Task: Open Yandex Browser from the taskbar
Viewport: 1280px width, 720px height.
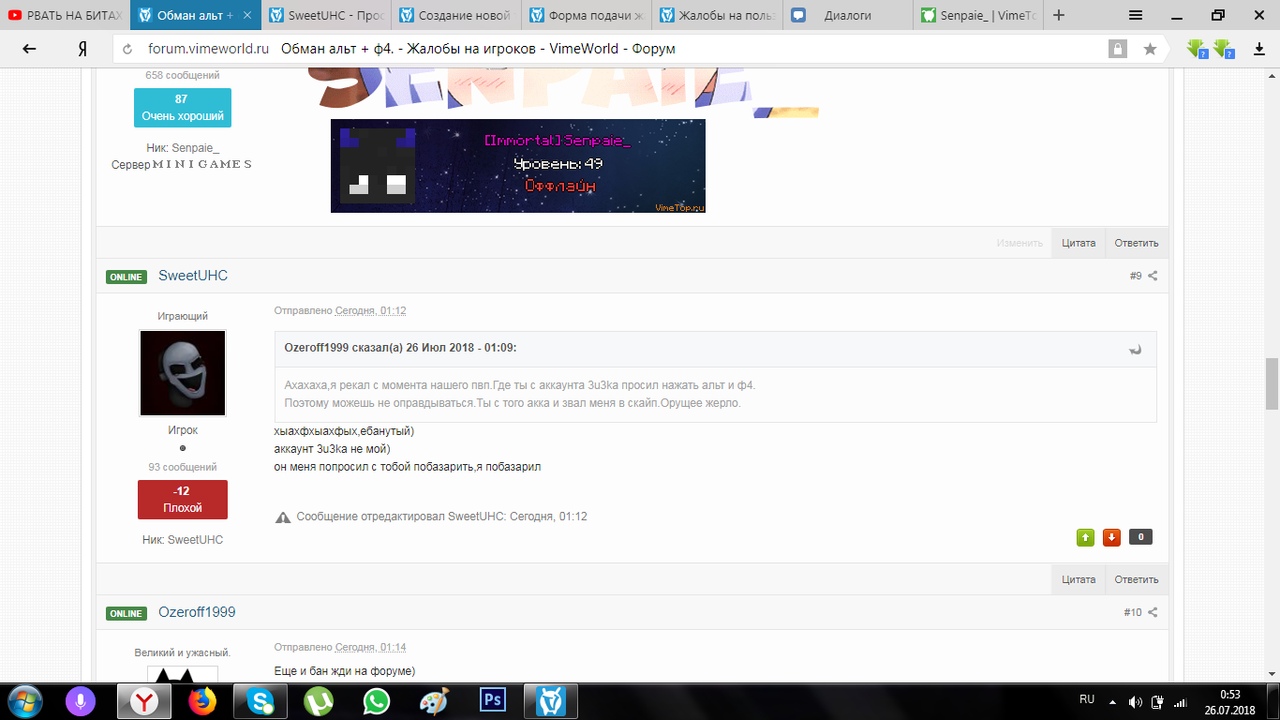Action: coord(145,702)
